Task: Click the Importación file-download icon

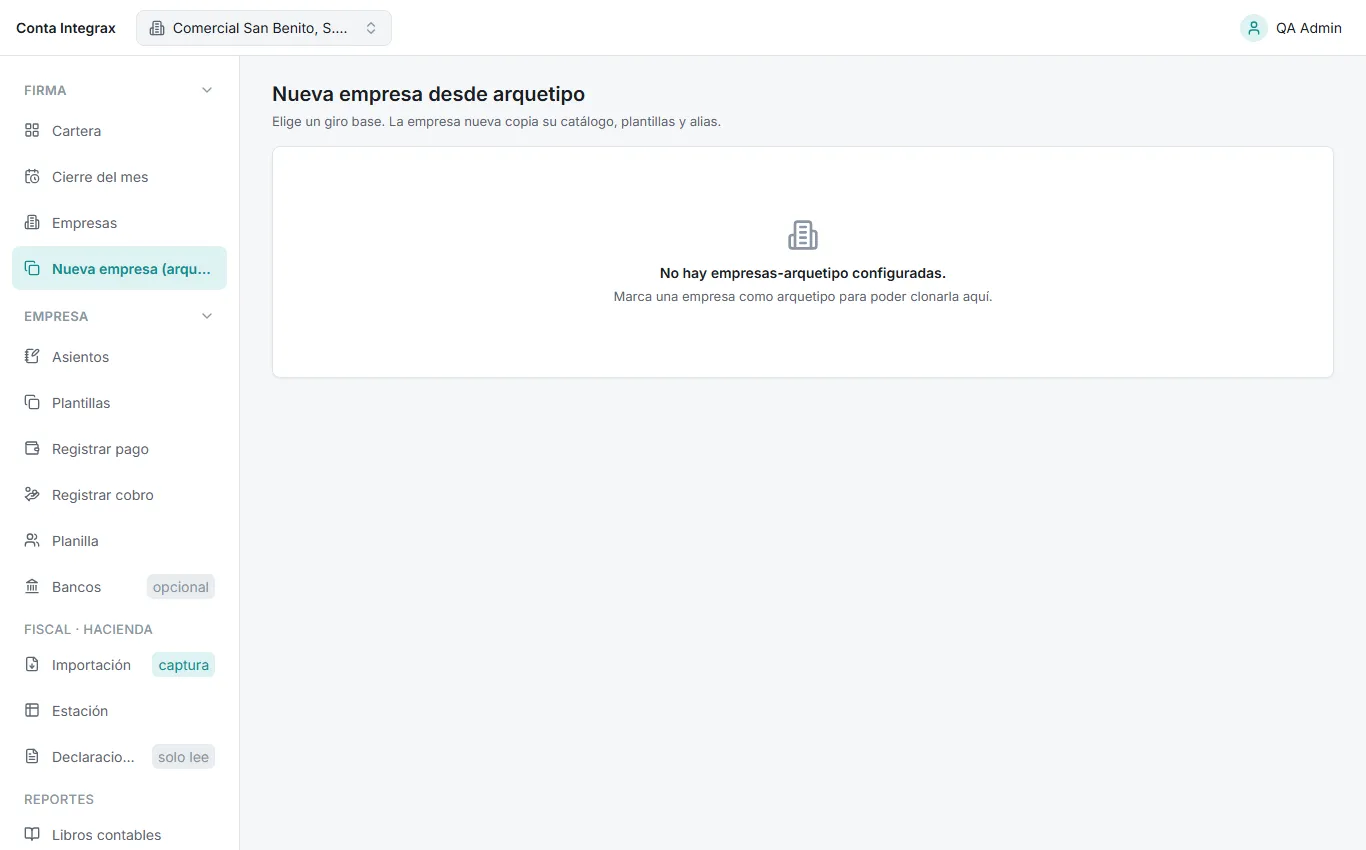Action: [32, 665]
